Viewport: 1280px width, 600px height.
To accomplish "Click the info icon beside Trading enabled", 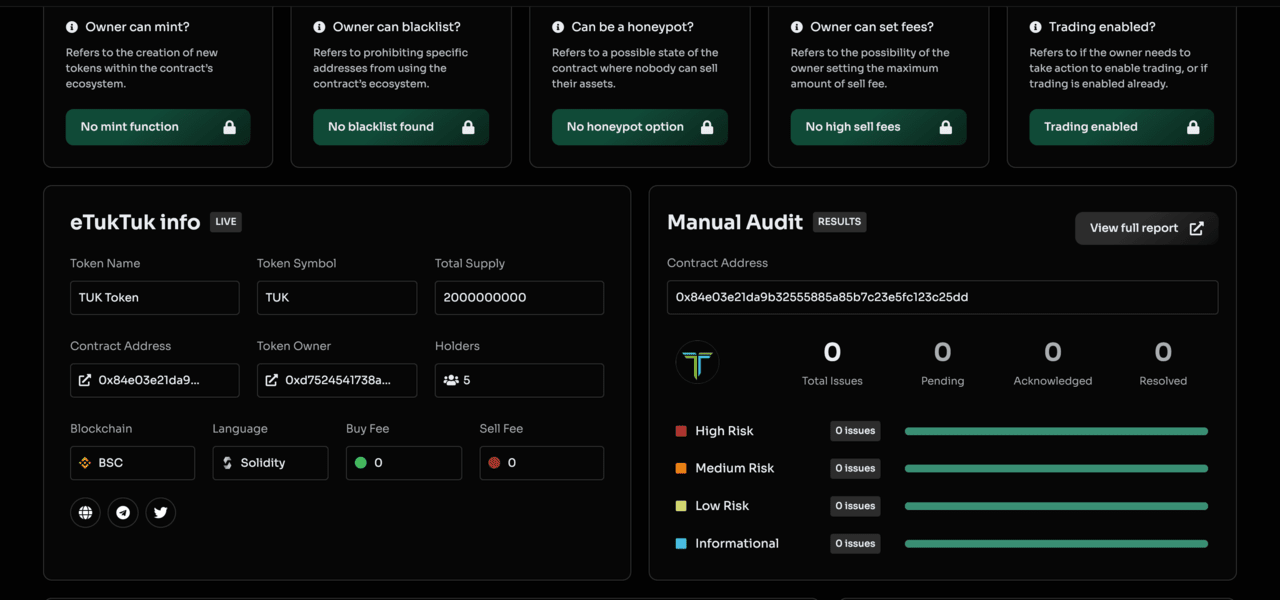I will tap(1036, 27).
